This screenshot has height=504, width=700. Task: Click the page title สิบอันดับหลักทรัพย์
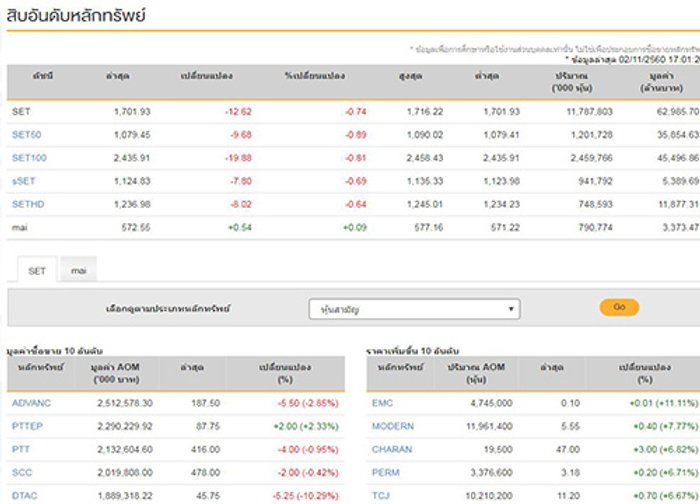click(76, 15)
